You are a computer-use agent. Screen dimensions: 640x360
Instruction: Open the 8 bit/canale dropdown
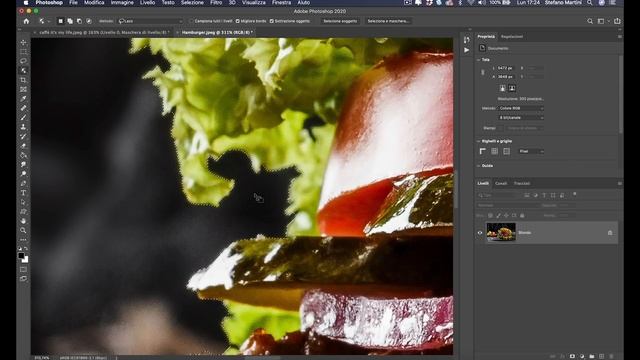[521, 118]
